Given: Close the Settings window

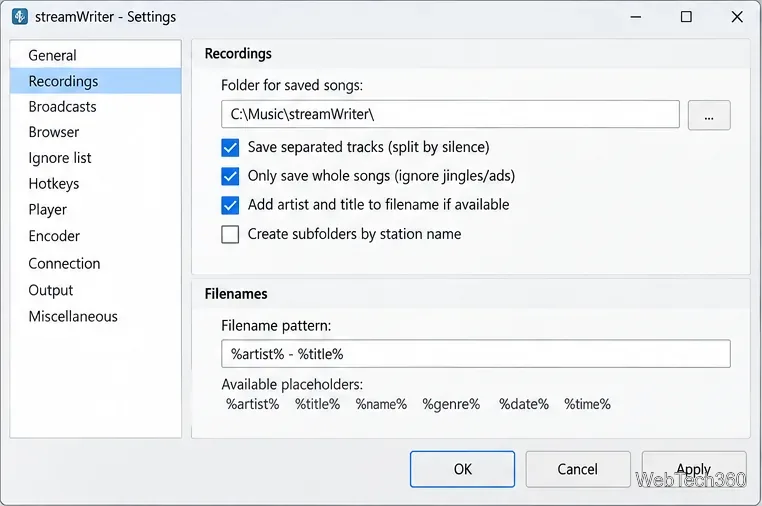Looking at the screenshot, I should (x=737, y=17).
